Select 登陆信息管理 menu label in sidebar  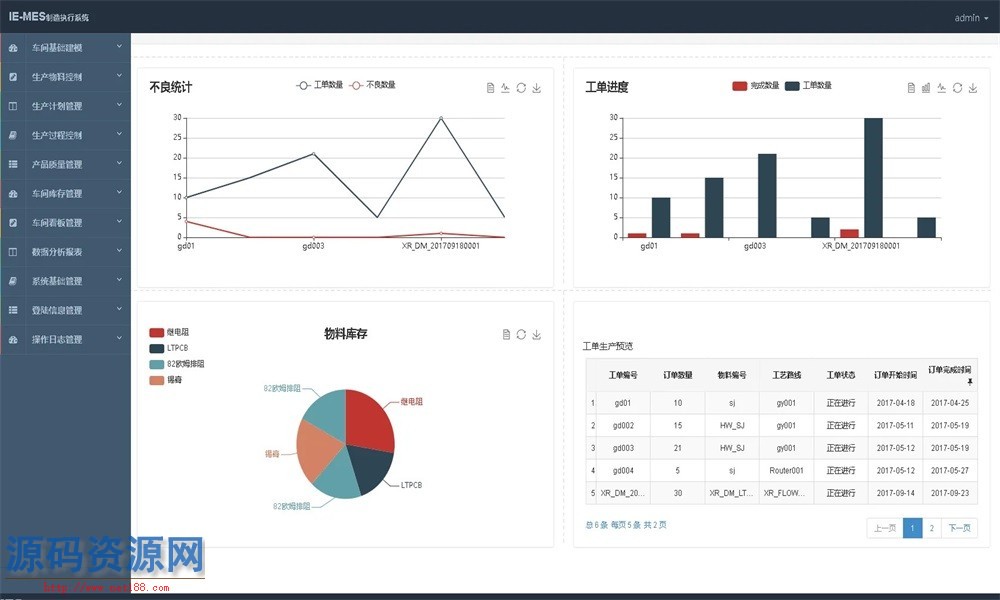point(57,311)
